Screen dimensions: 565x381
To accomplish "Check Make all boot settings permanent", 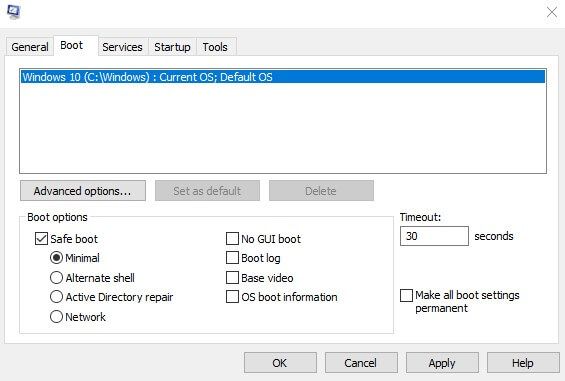I will click(x=406, y=295).
